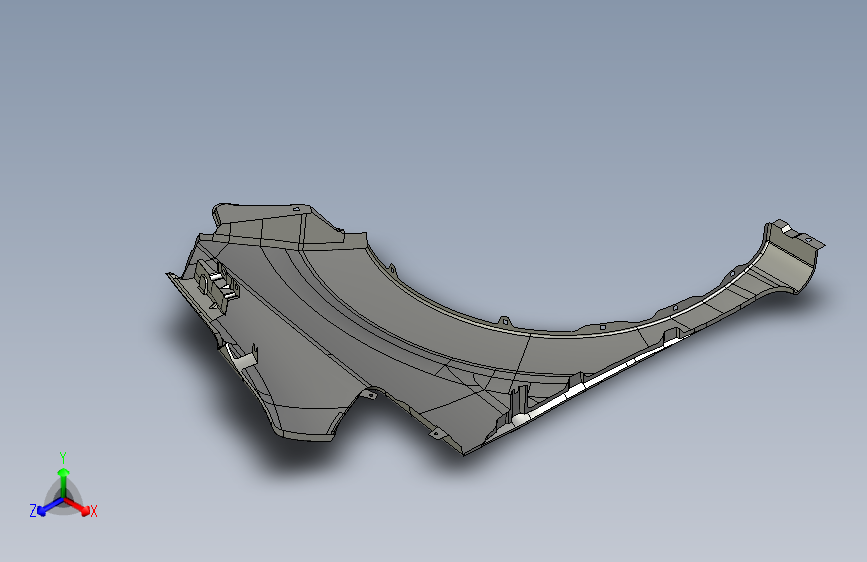The width and height of the screenshot is (867, 562).
Task: Click the green Y axis arrow on the triad
Action: pos(64,483)
